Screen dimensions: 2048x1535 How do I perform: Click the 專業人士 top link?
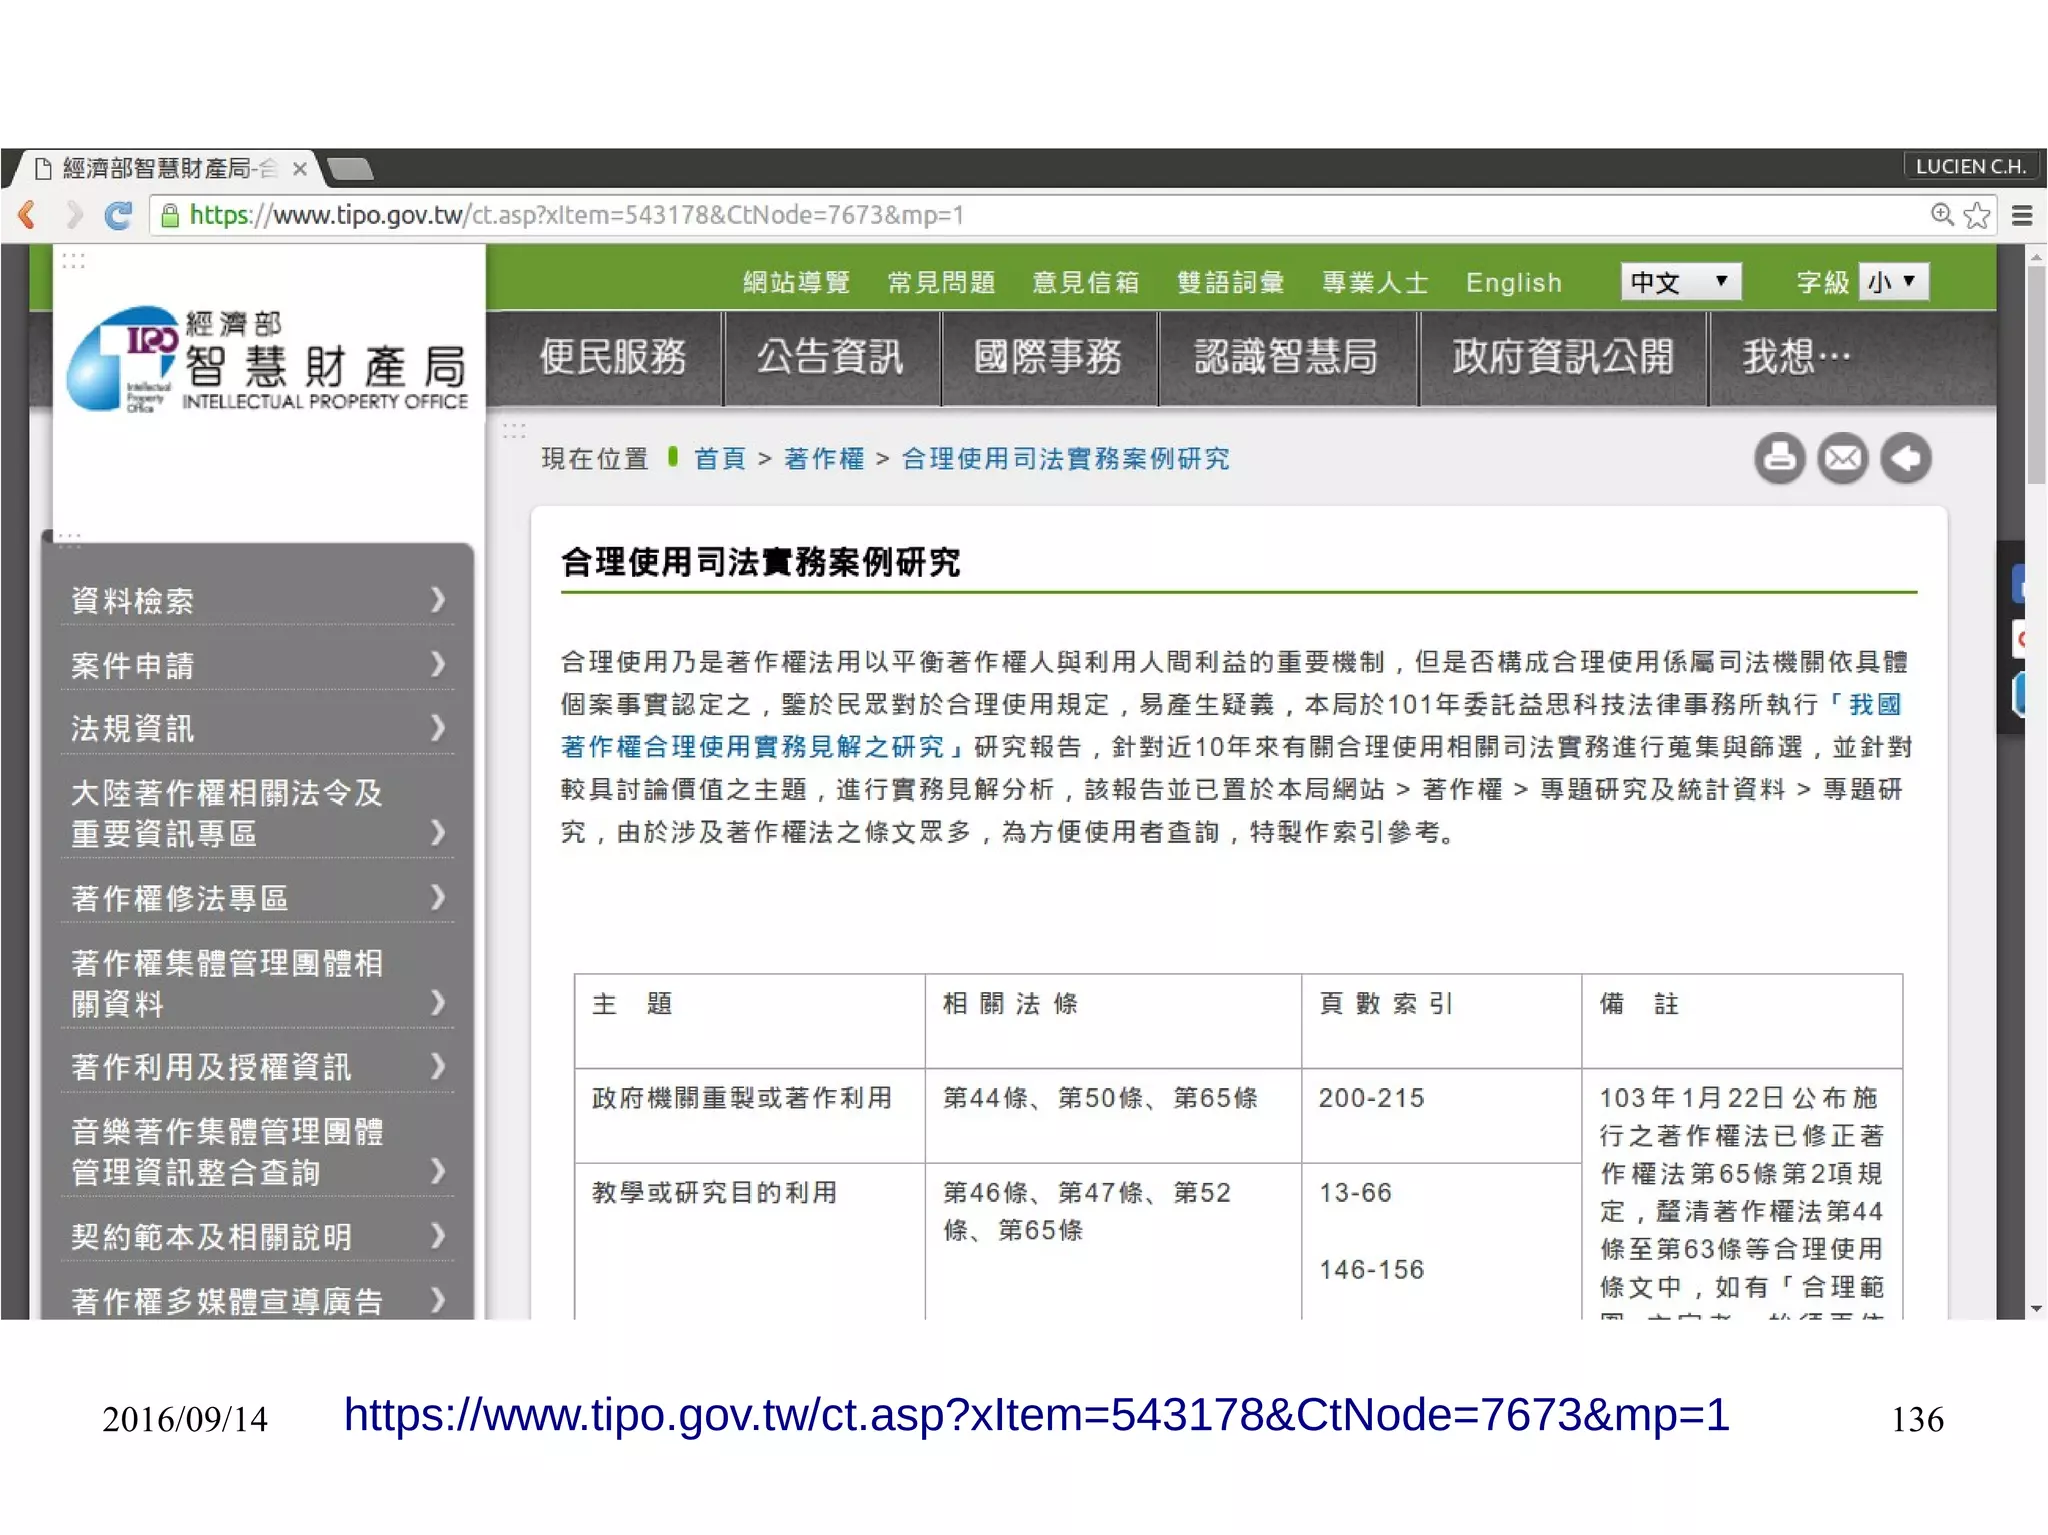coord(1375,283)
